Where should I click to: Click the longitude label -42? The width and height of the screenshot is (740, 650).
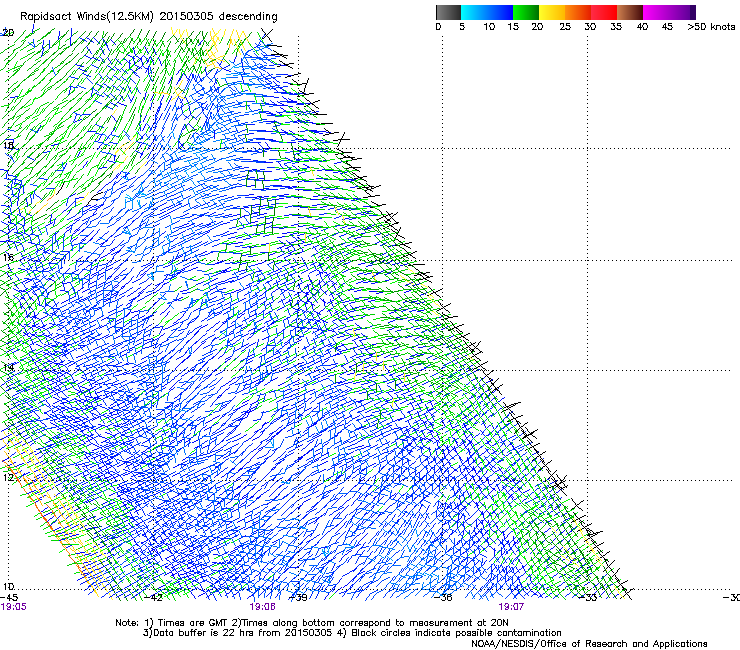pos(153,597)
